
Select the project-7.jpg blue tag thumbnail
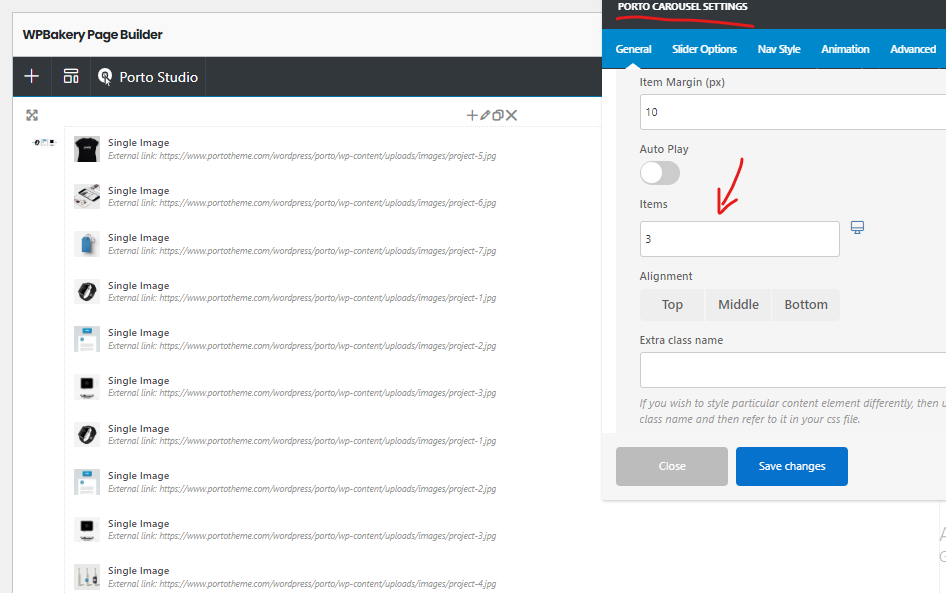coord(87,244)
